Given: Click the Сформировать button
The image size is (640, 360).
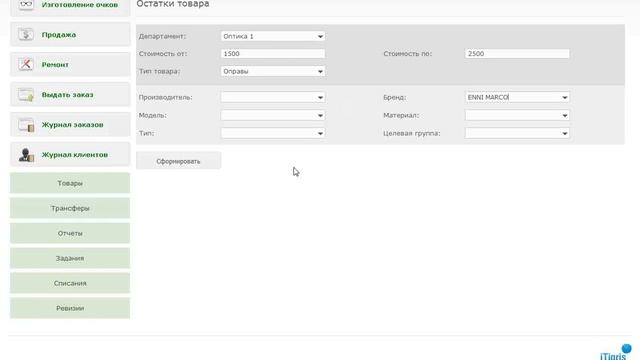Looking at the screenshot, I should point(178,161).
